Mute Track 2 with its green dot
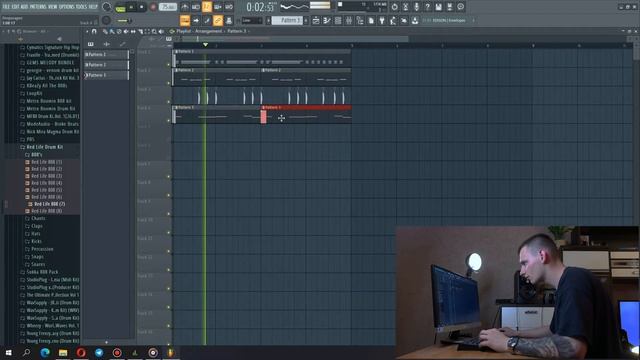 [x=169, y=83]
